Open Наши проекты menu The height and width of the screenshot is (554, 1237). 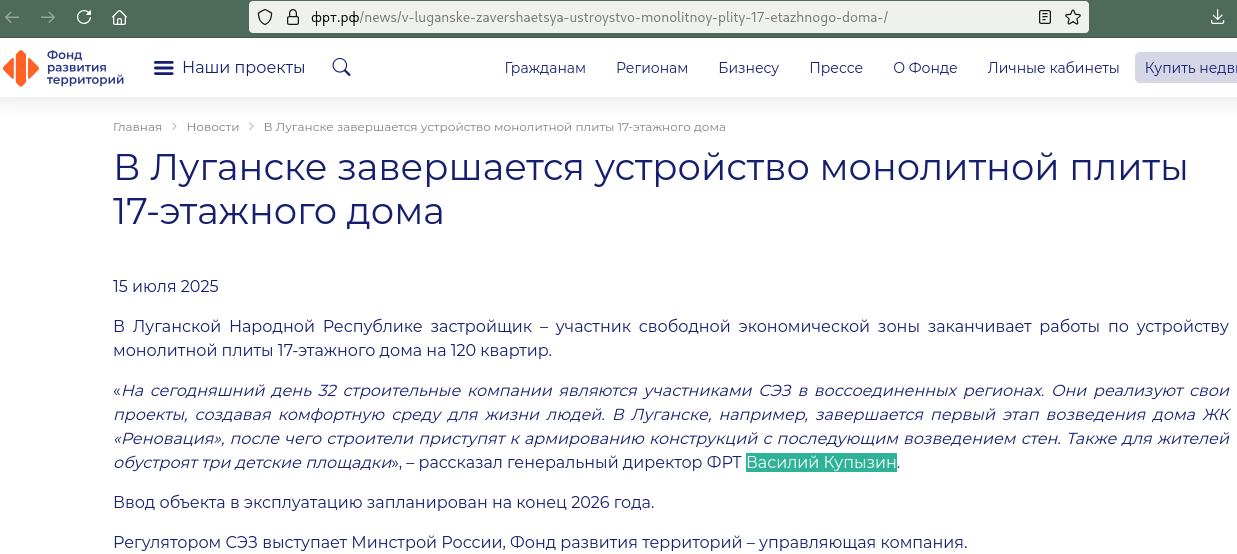[243, 68]
